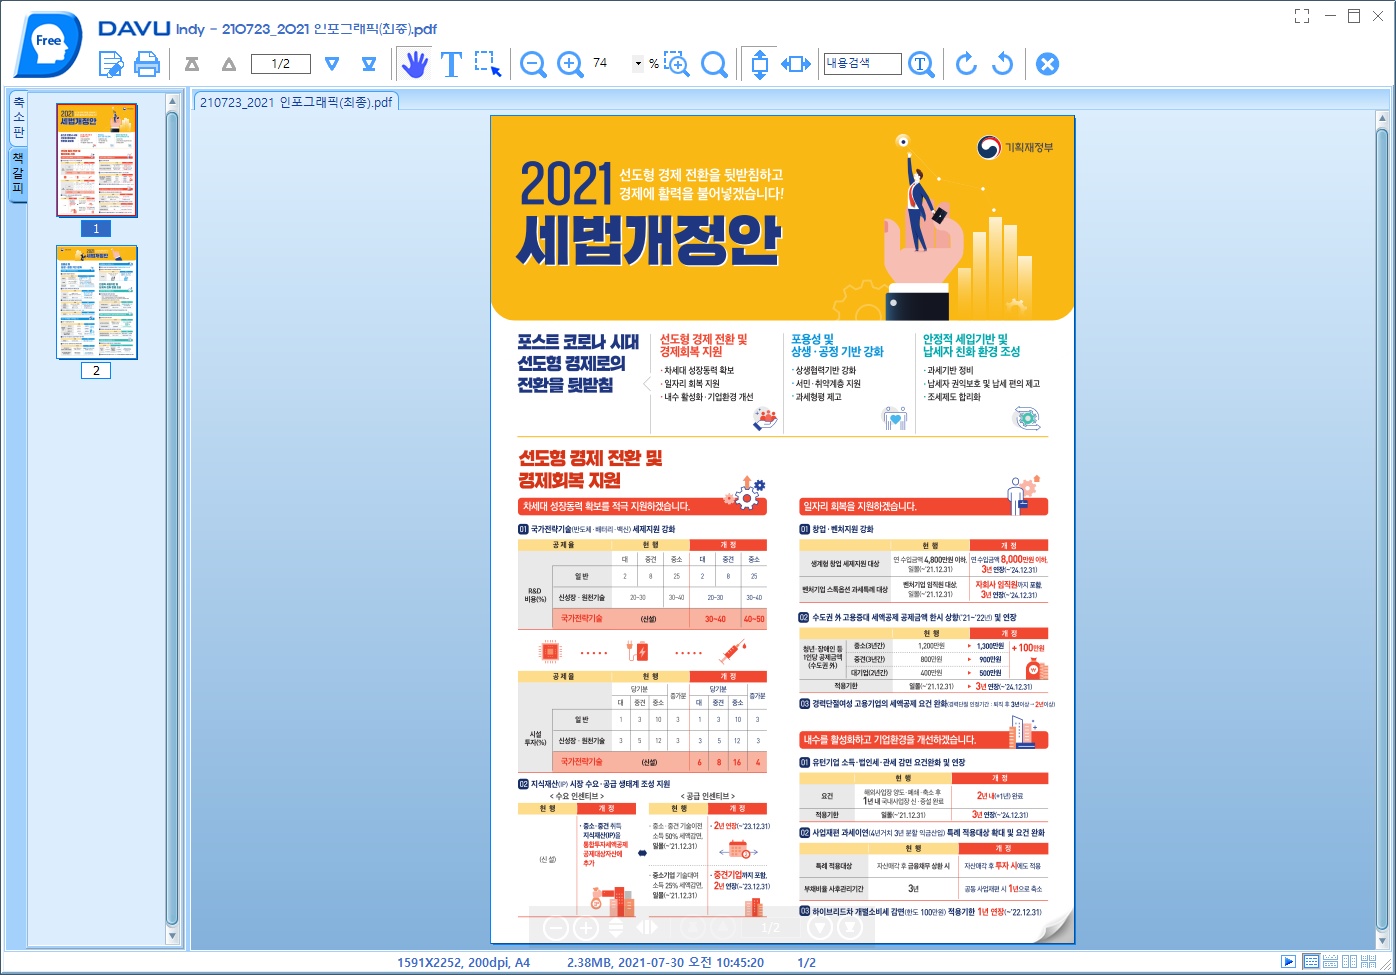Zoom in with the plus magnifier

(570, 64)
